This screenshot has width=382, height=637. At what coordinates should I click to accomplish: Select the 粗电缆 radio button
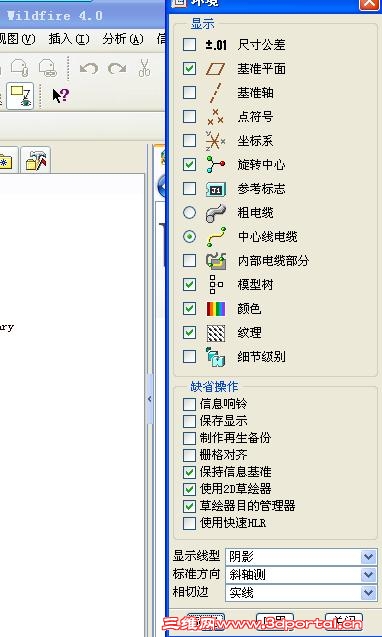click(x=189, y=212)
